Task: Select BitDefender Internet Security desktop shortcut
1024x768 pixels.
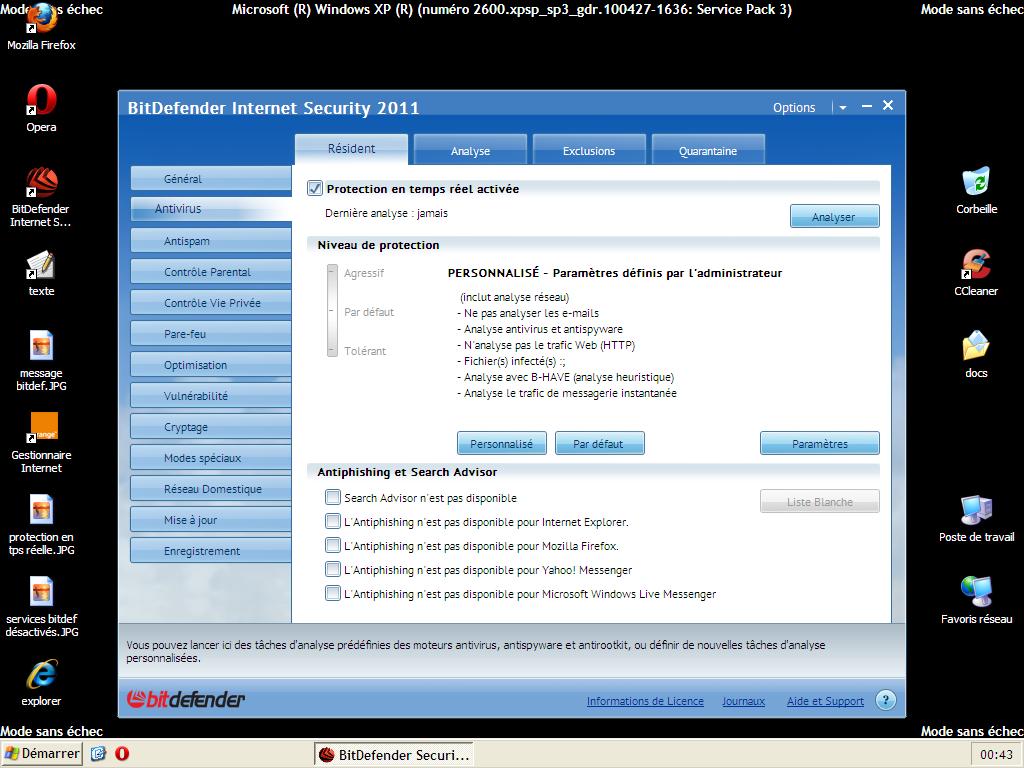Action: click(41, 197)
